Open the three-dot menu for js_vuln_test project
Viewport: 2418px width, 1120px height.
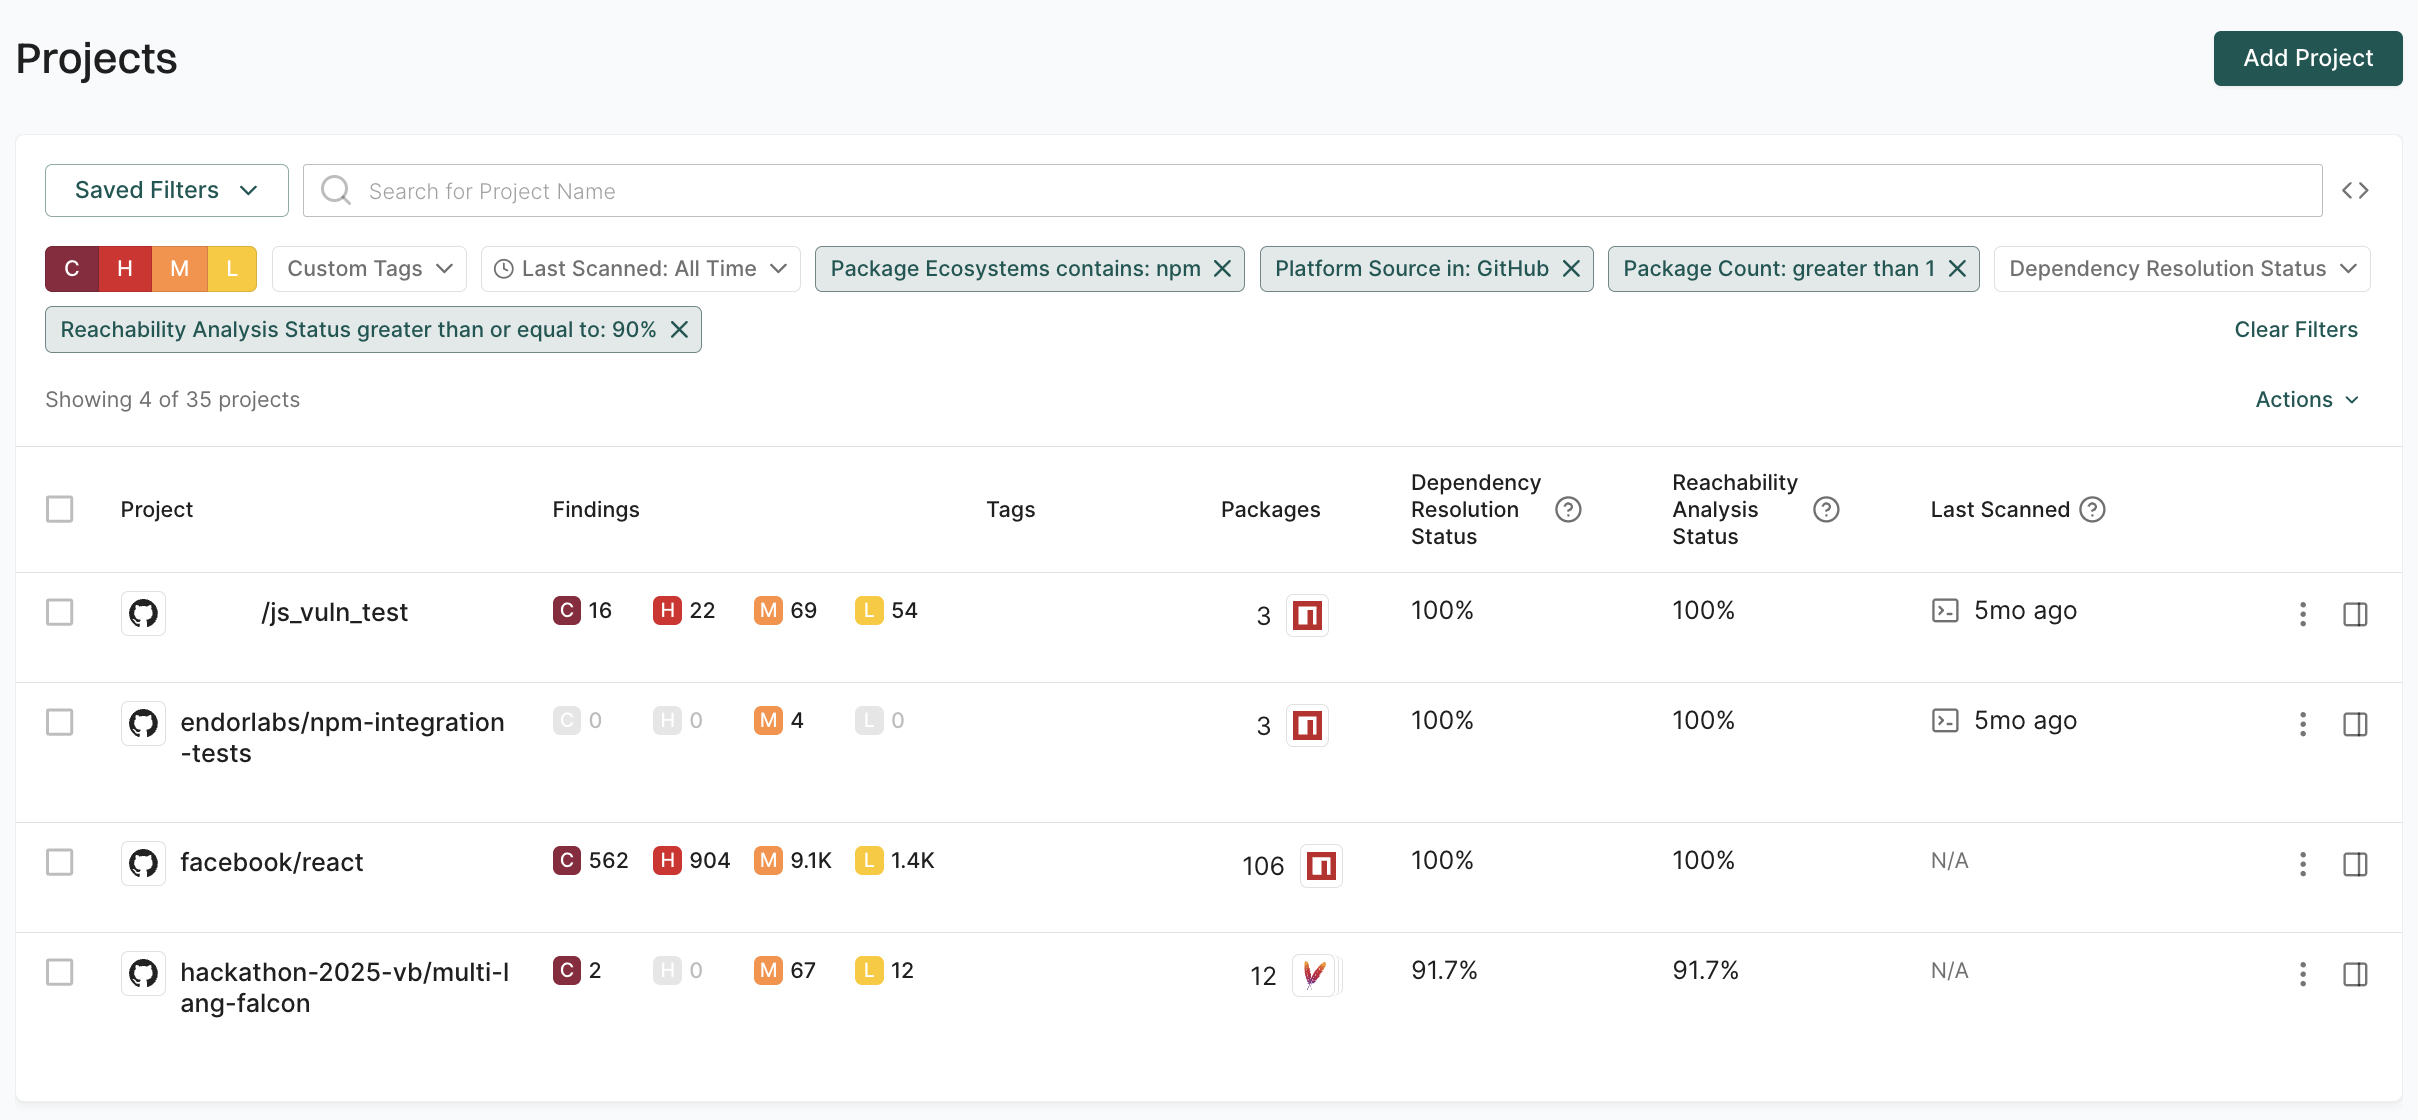2302,614
